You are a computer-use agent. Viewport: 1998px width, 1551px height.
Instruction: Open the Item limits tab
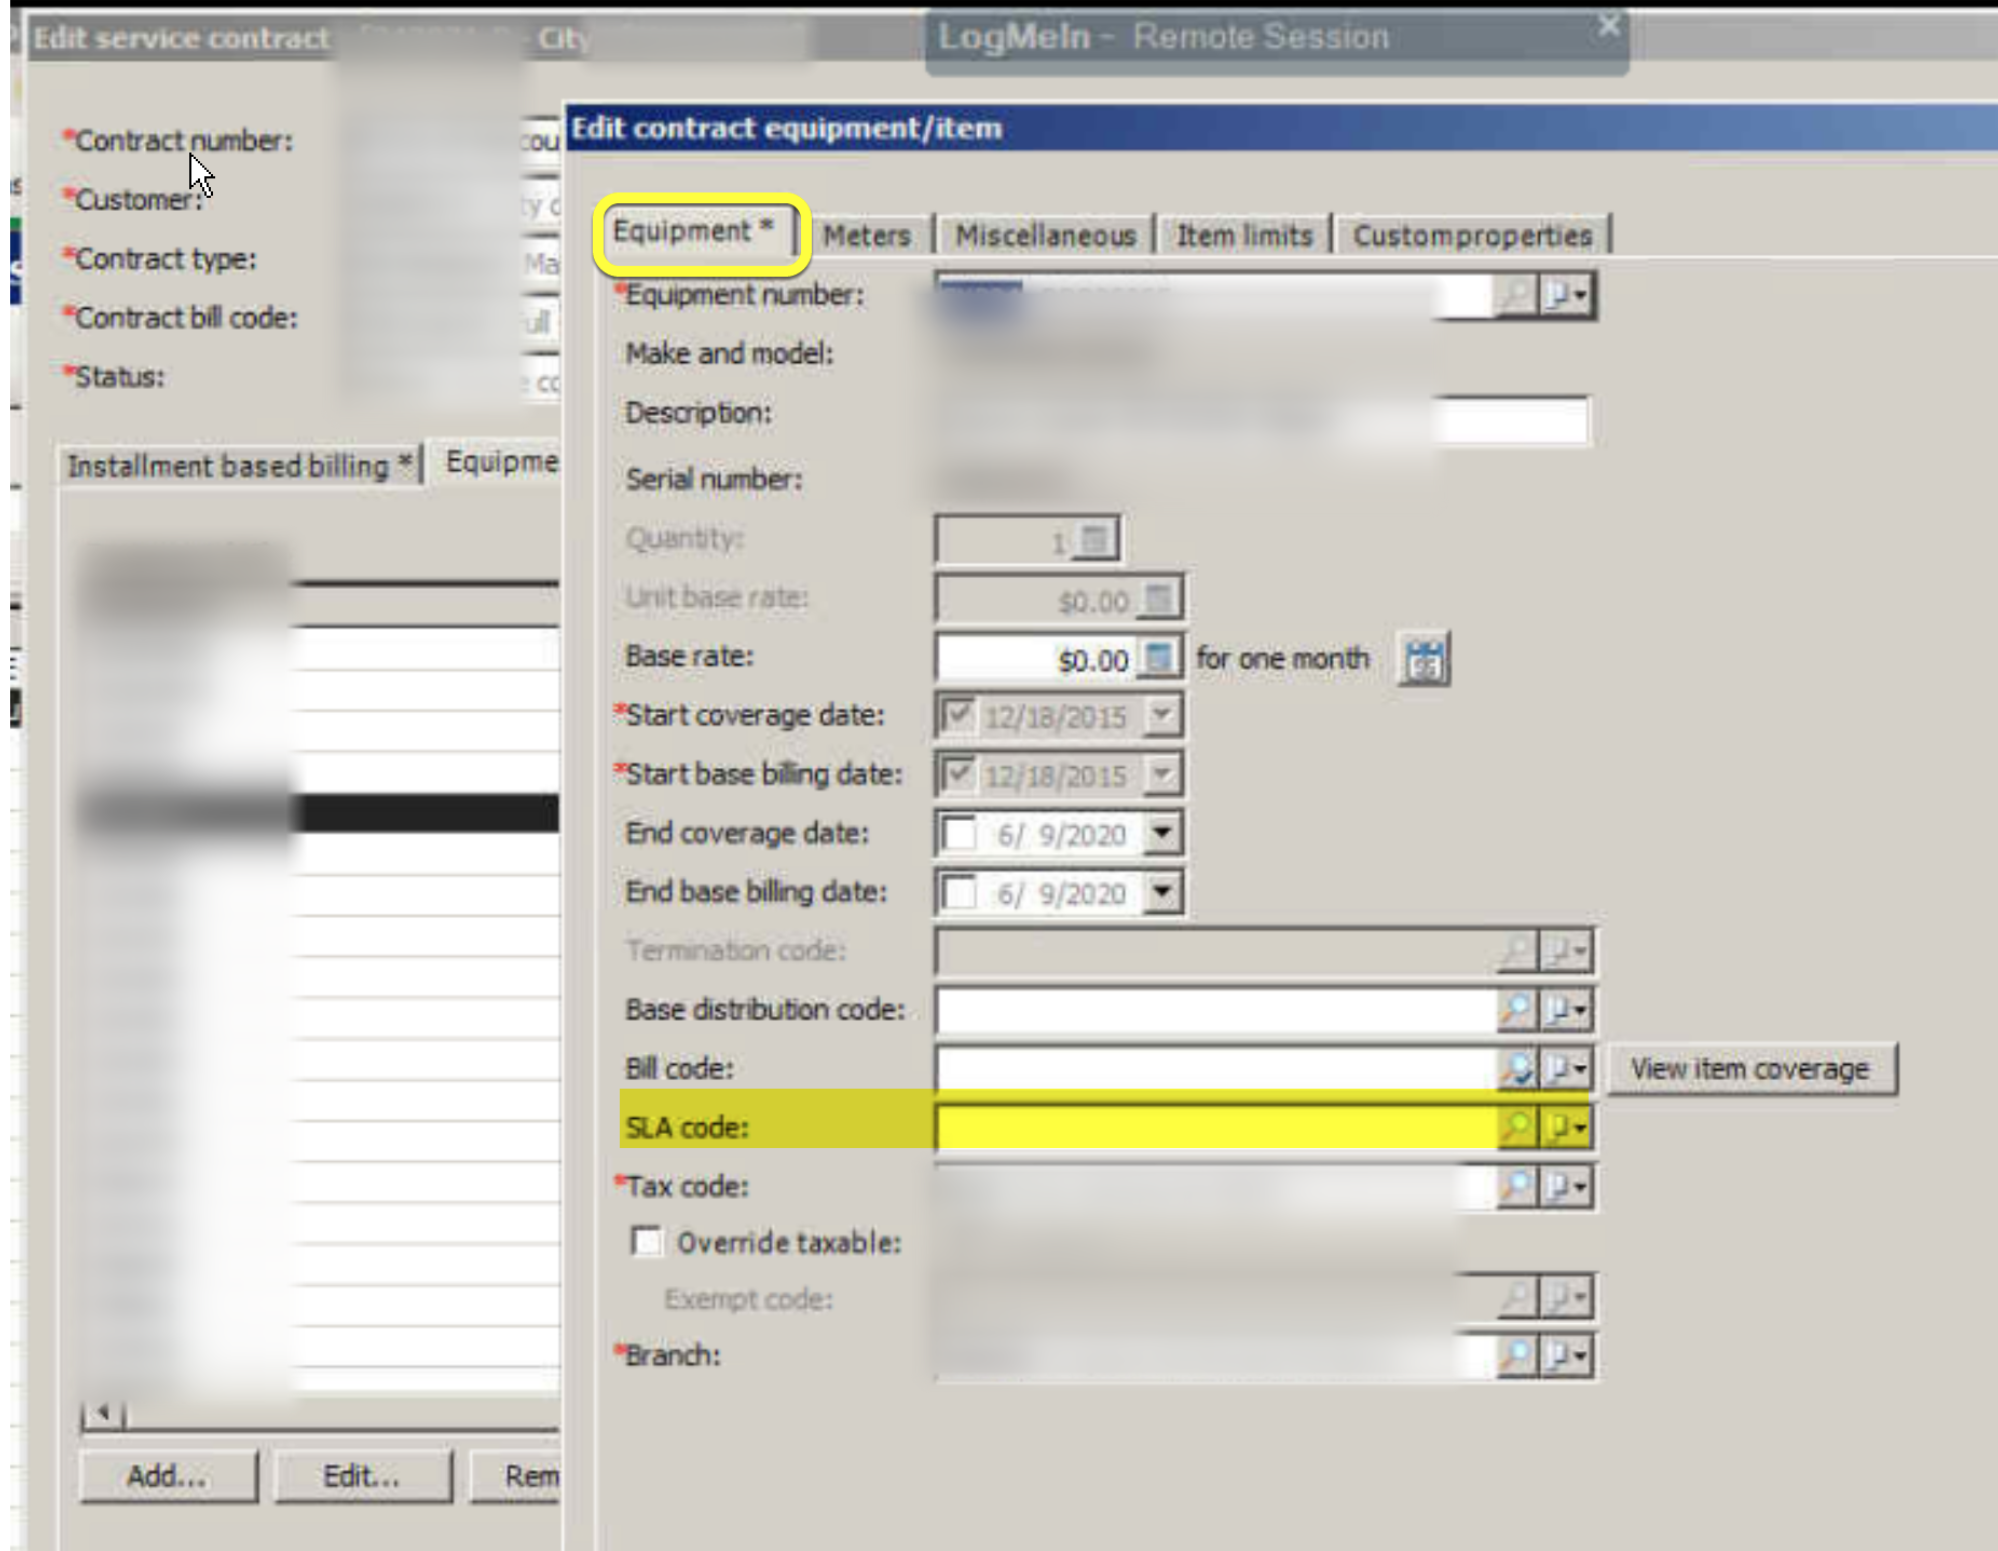[x=1244, y=236]
